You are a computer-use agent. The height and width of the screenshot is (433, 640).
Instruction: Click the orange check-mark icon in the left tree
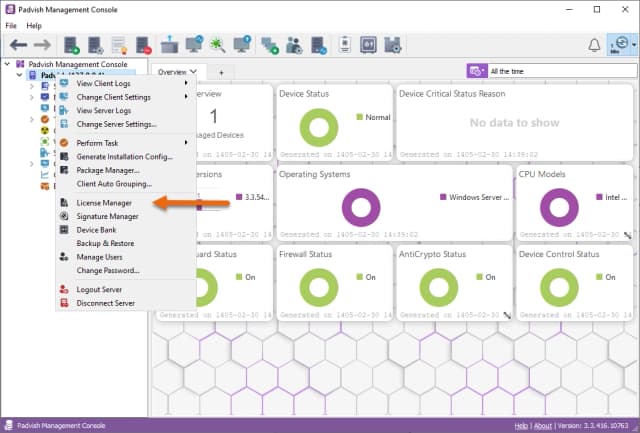44,119
